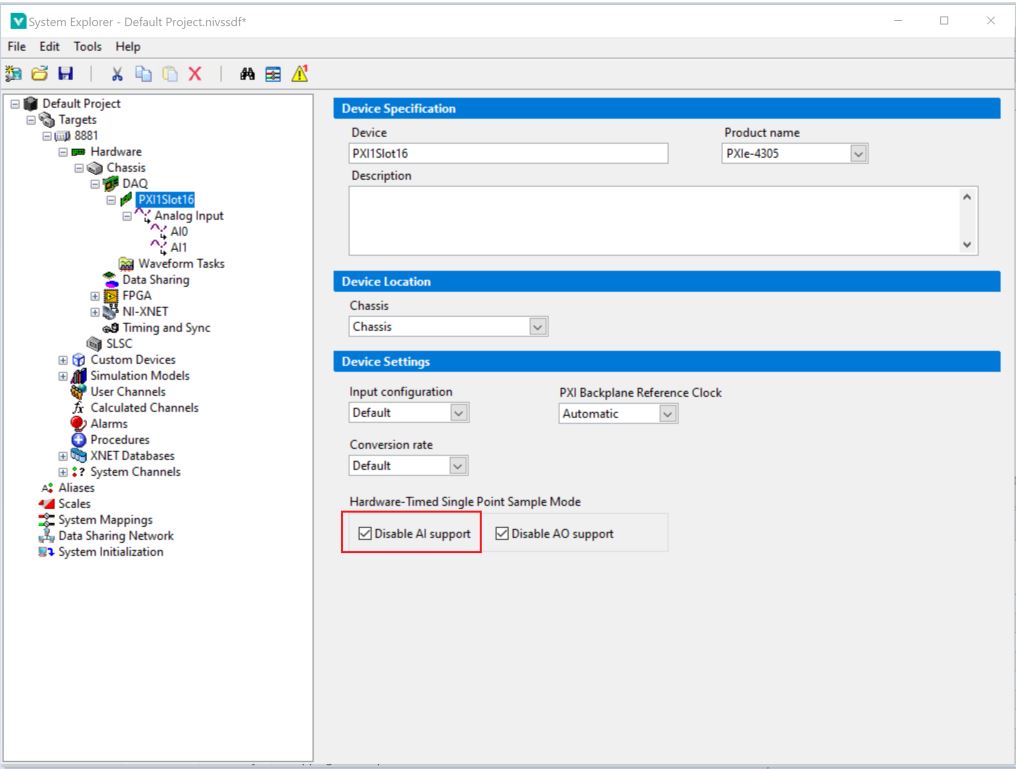Expand the NI-XNET tree node
The width and height of the screenshot is (1016, 769).
tap(95, 312)
